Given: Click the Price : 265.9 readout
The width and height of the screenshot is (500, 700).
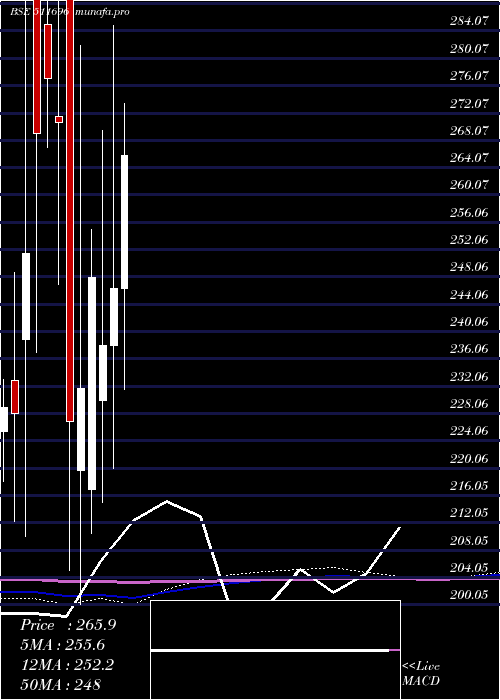Looking at the screenshot, I should (68, 625).
